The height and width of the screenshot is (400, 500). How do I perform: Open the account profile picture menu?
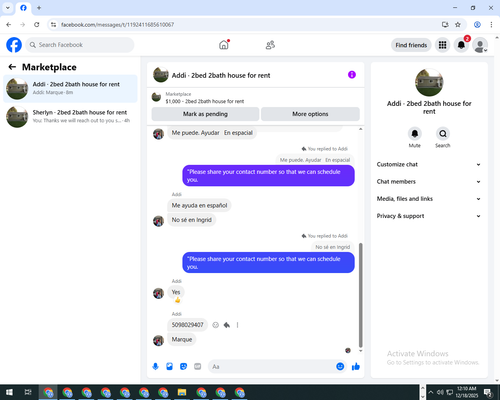(480, 45)
